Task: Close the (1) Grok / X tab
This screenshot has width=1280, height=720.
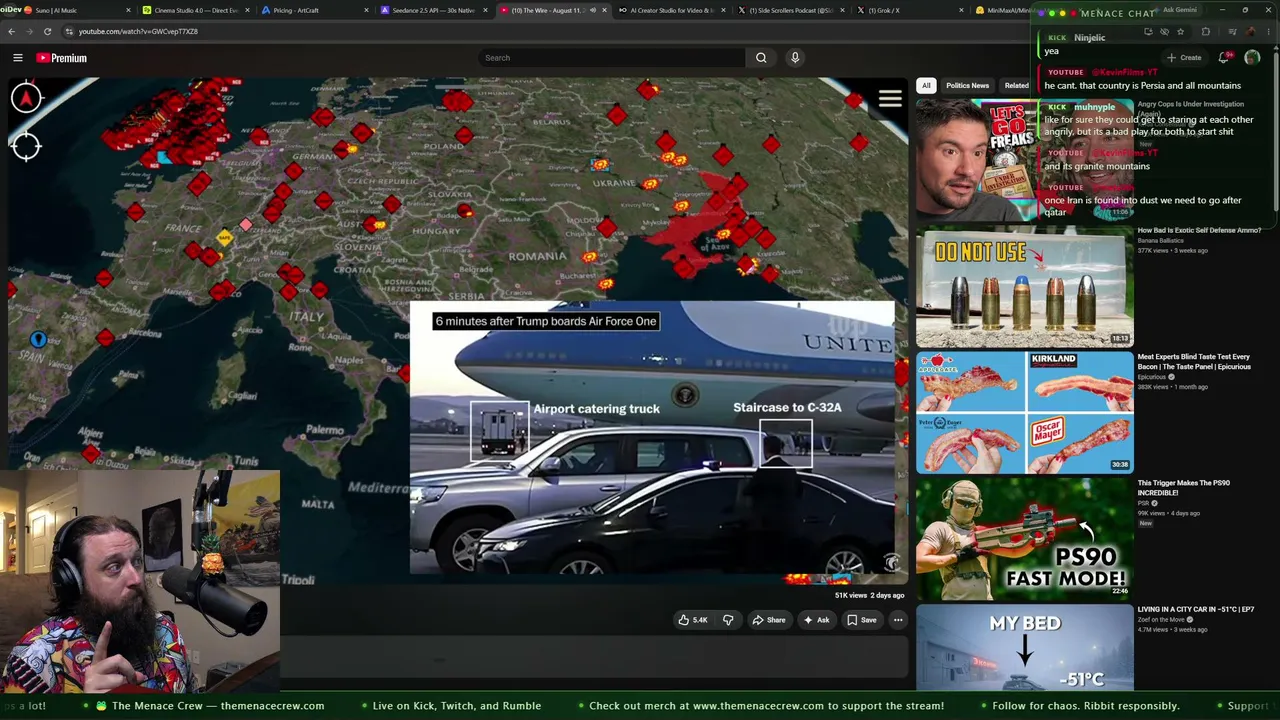Action: click(961, 10)
